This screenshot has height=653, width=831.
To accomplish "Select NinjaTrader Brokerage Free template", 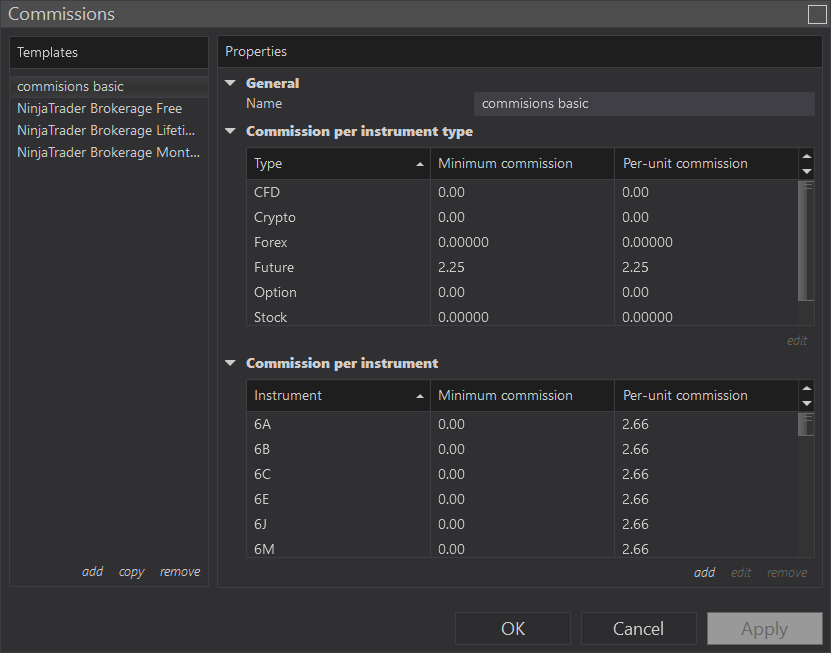I will 100,109.
